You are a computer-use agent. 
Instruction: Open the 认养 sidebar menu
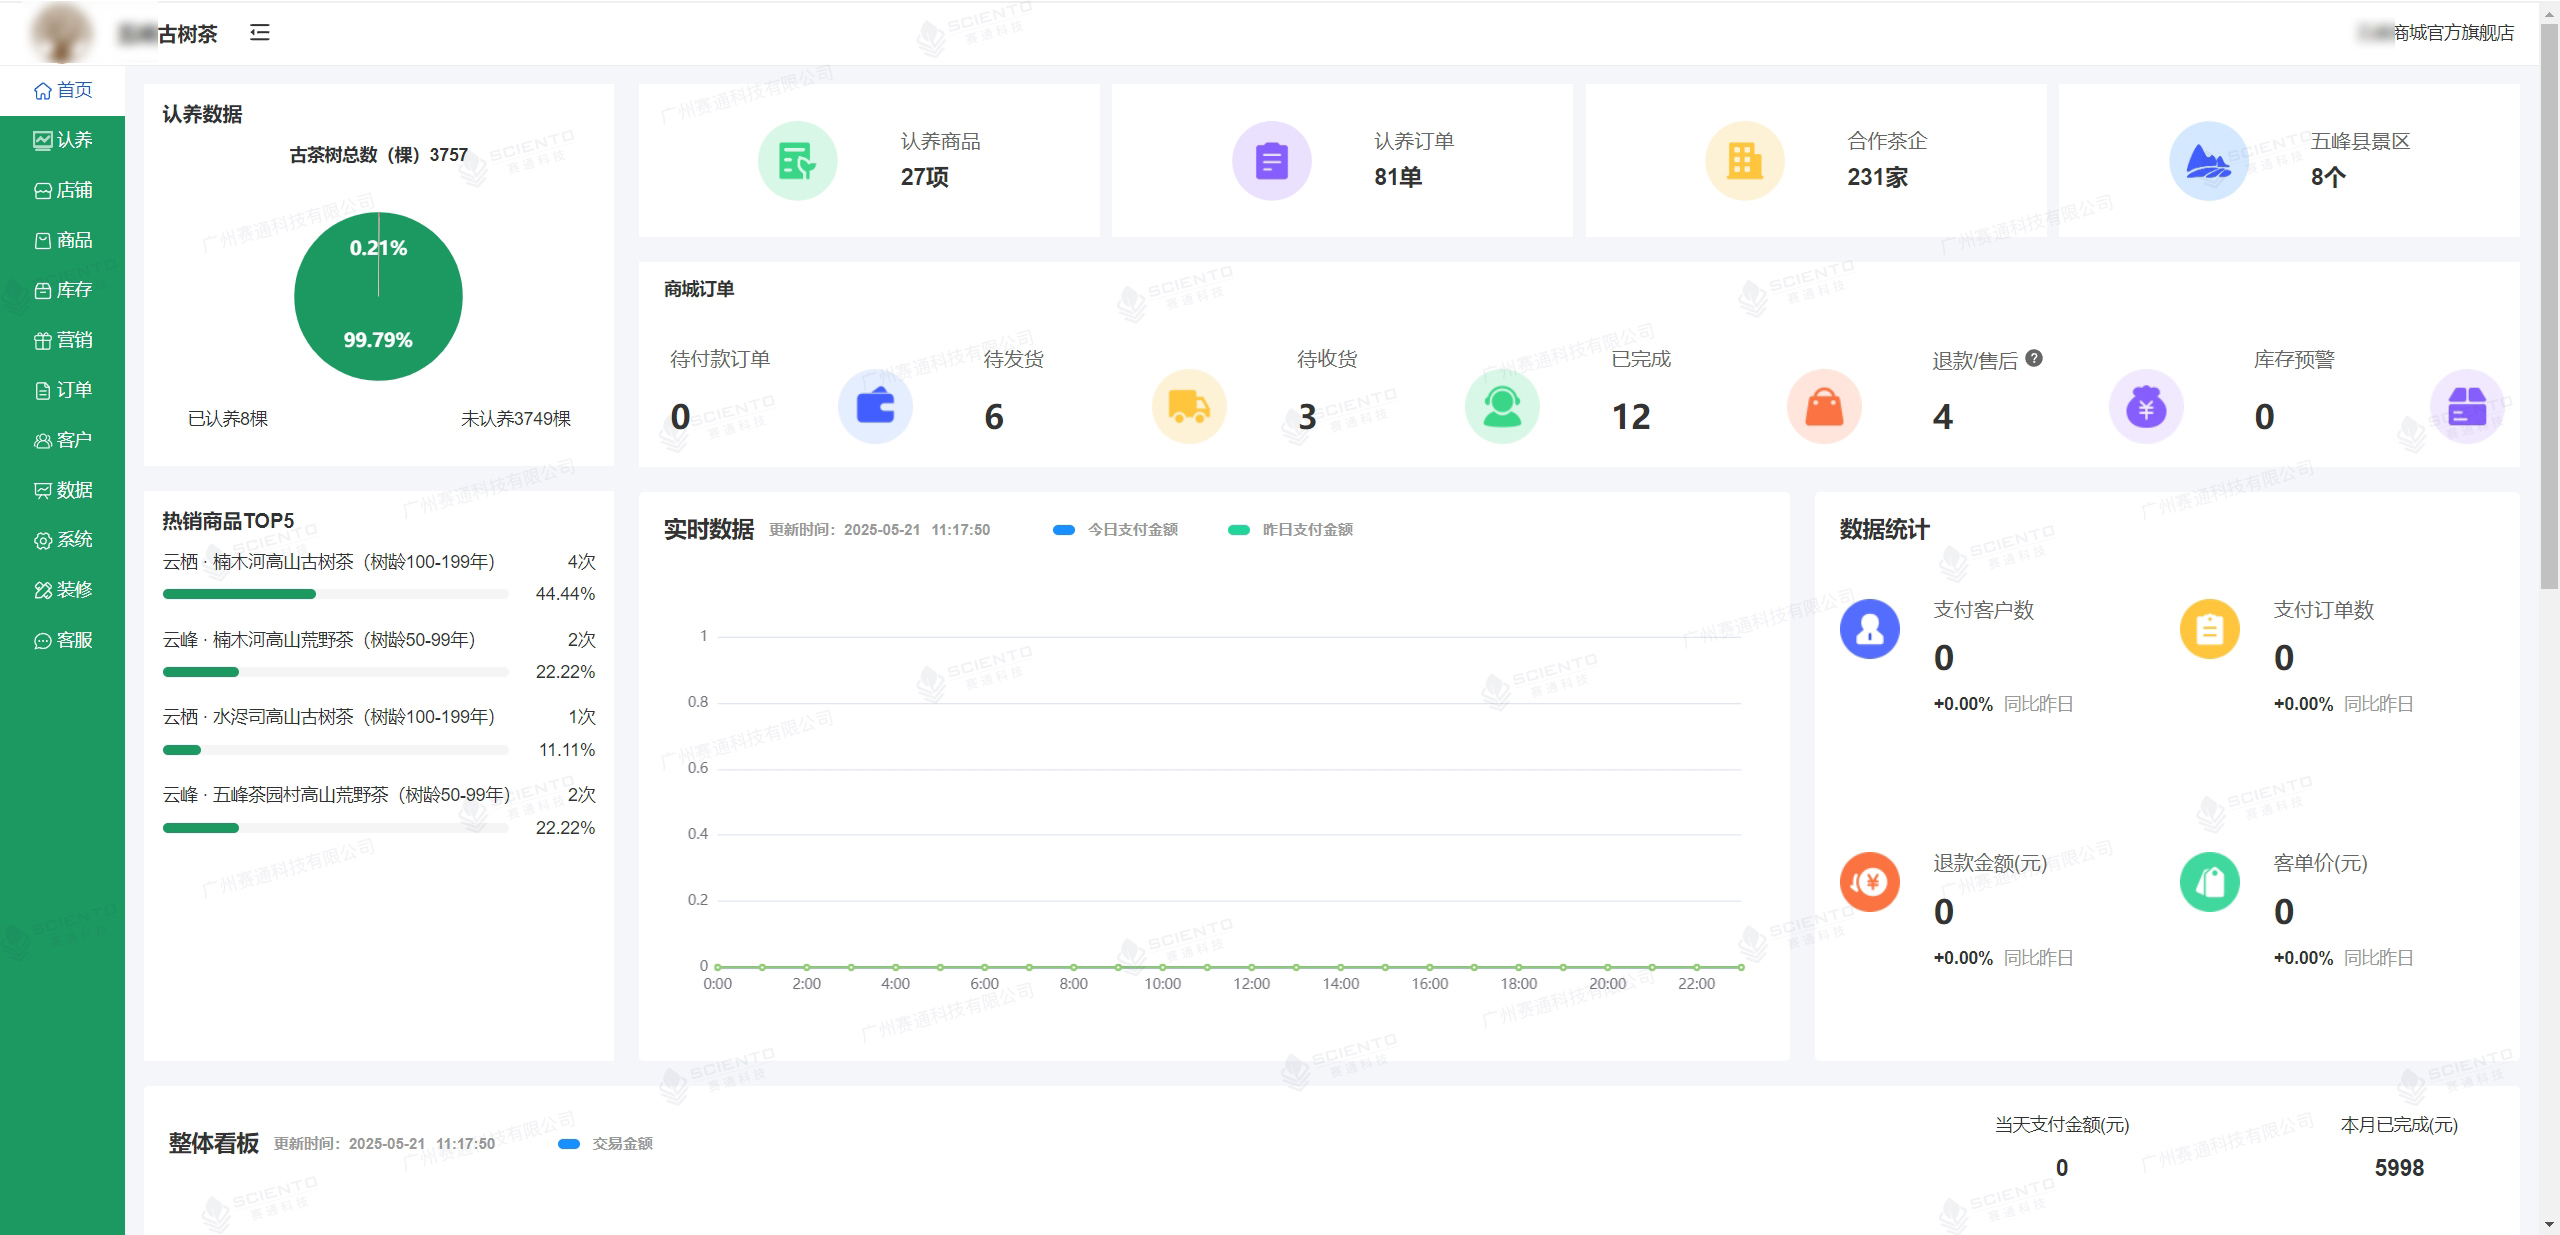pos(63,140)
